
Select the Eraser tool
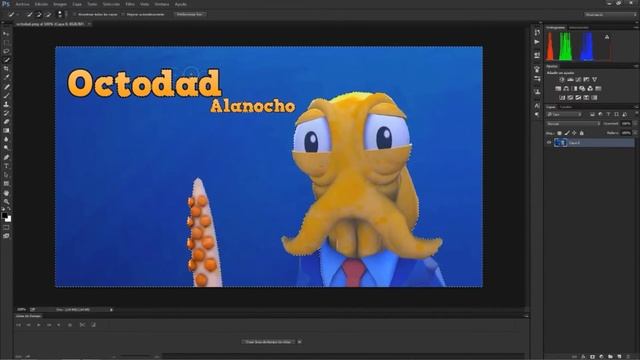[6, 122]
